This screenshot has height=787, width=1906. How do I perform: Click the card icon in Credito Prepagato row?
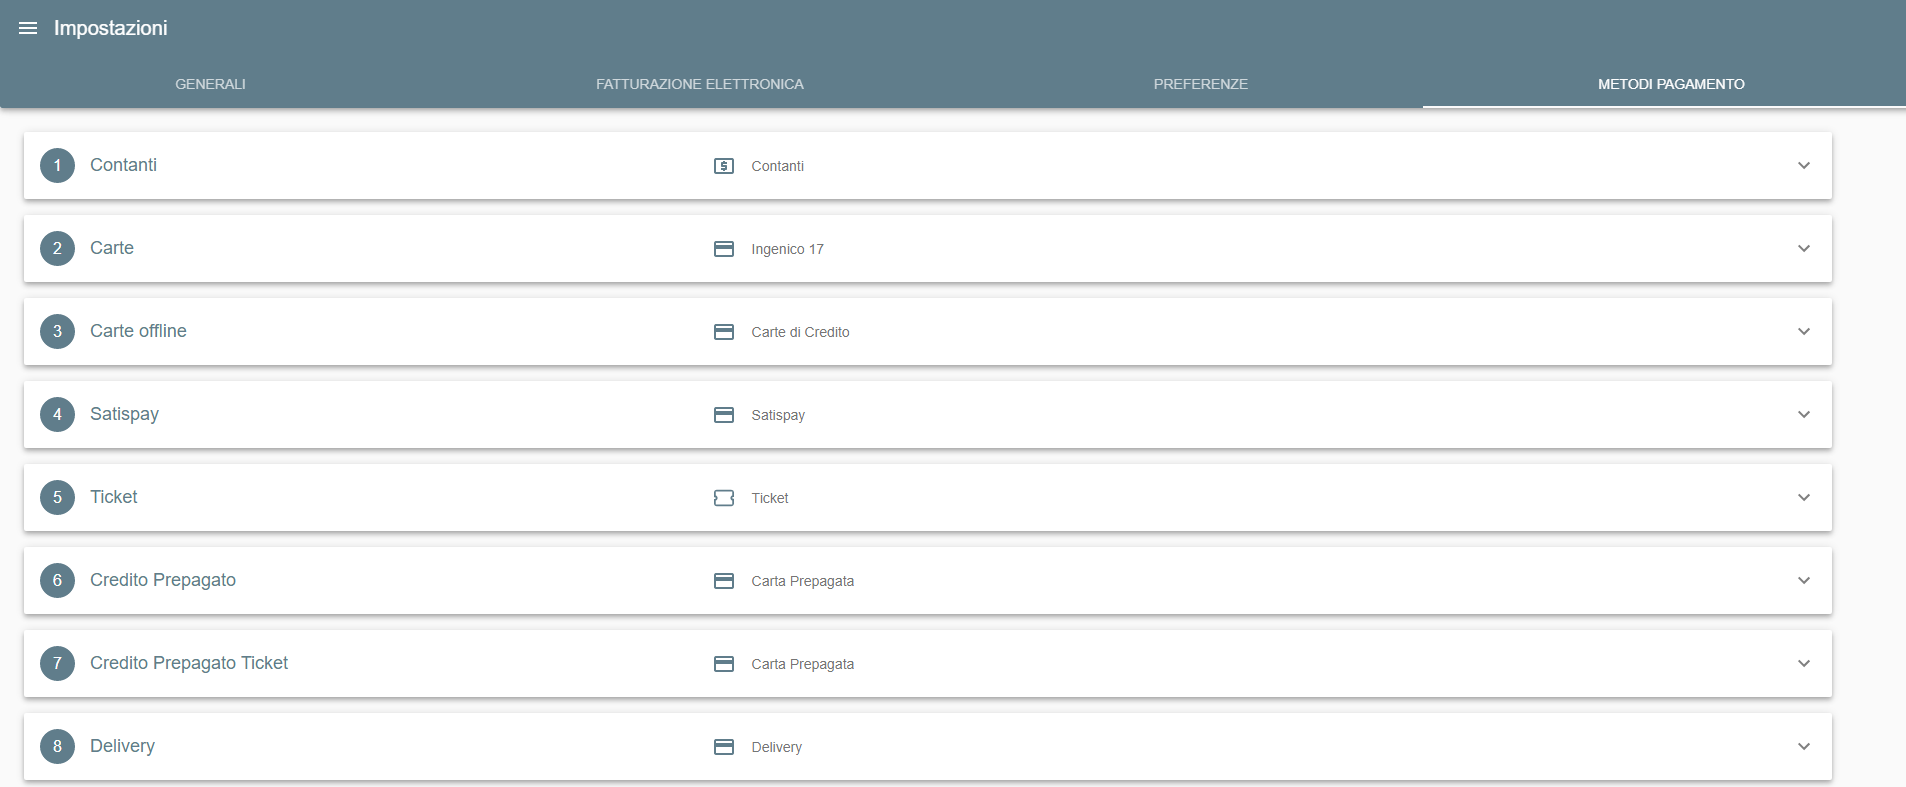724,581
